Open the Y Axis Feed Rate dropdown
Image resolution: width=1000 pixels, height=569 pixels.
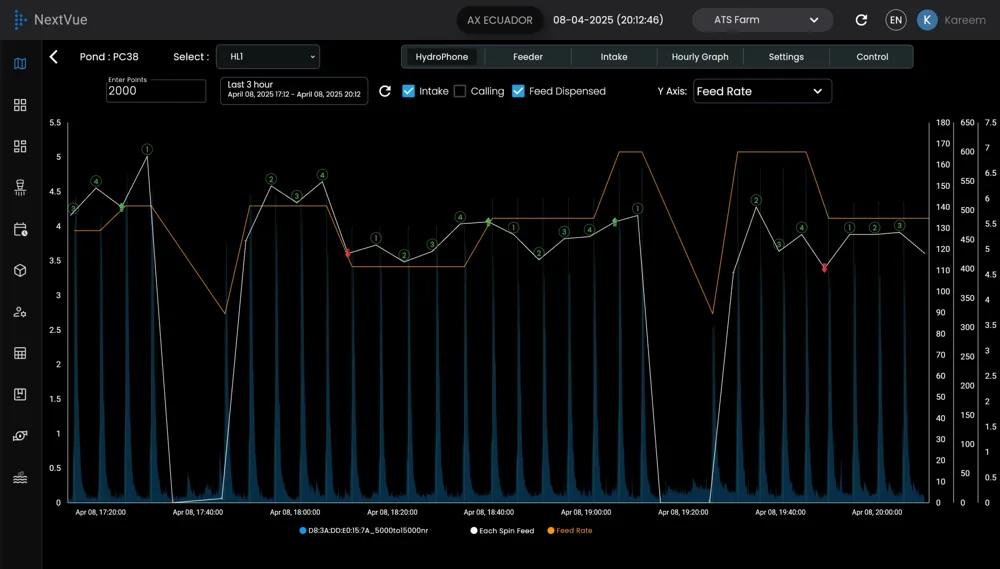pyautogui.click(x=762, y=91)
